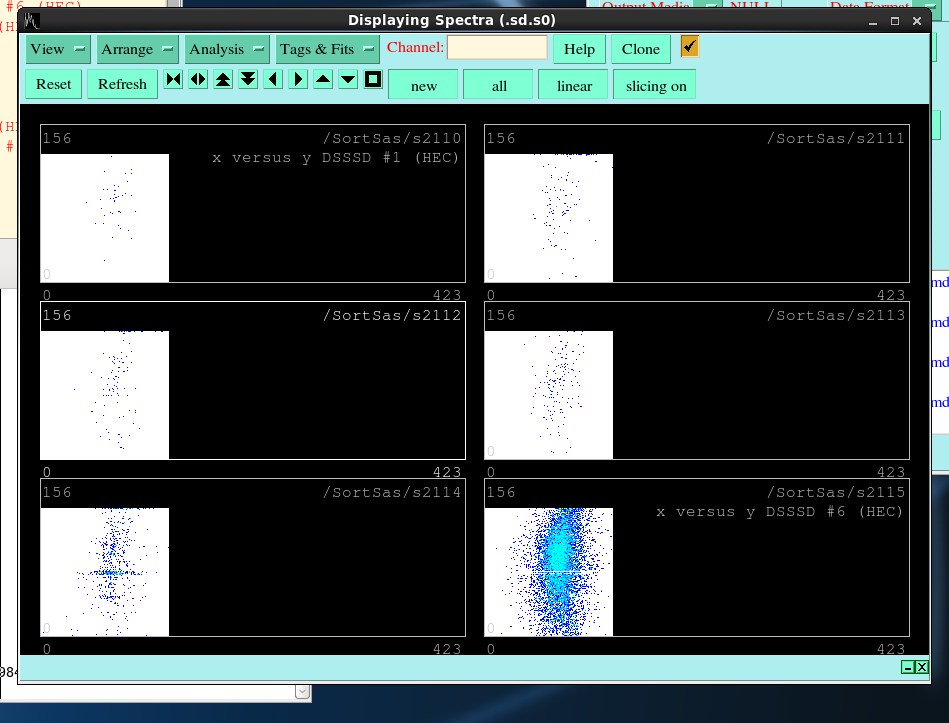The height and width of the screenshot is (723, 949).
Task: Click 'x versus y DSSSD #1 (HEC)' text
Action: pyautogui.click(x=336, y=158)
